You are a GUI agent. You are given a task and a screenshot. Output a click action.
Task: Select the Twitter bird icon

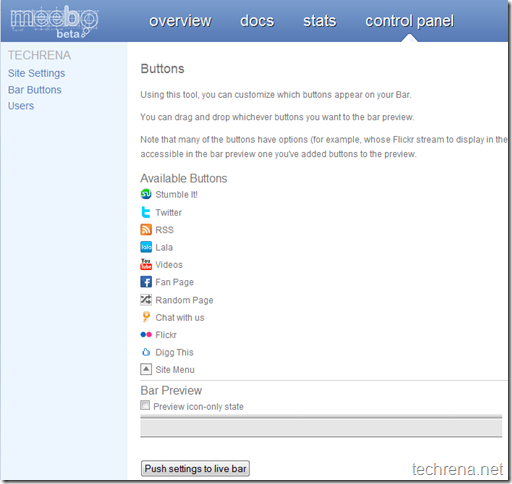click(x=146, y=212)
